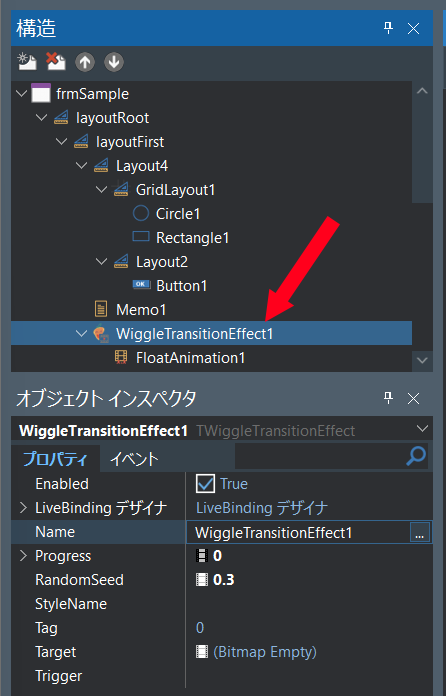The height and width of the screenshot is (696, 446).
Task: Click the ellipsis button beside Name field
Action: point(420,532)
